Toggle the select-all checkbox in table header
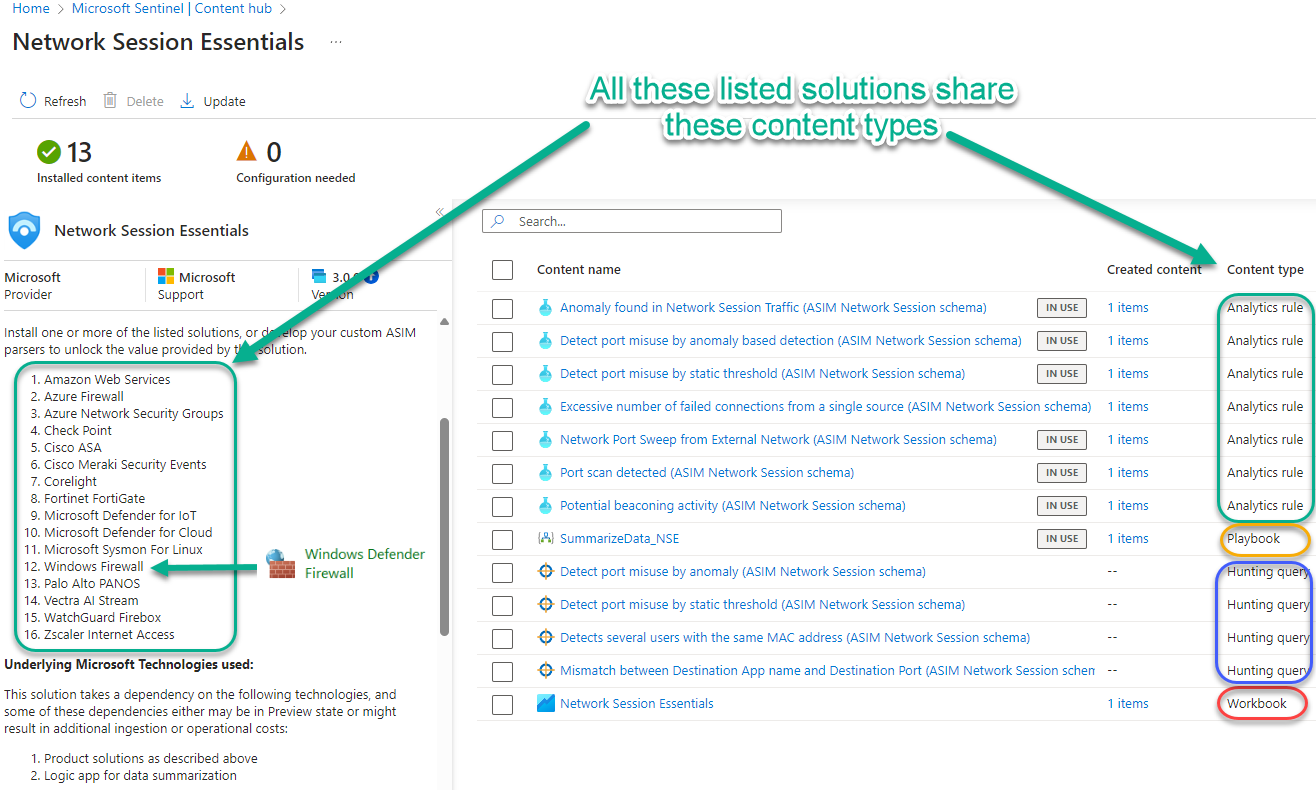This screenshot has height=790, width=1316. click(x=503, y=270)
